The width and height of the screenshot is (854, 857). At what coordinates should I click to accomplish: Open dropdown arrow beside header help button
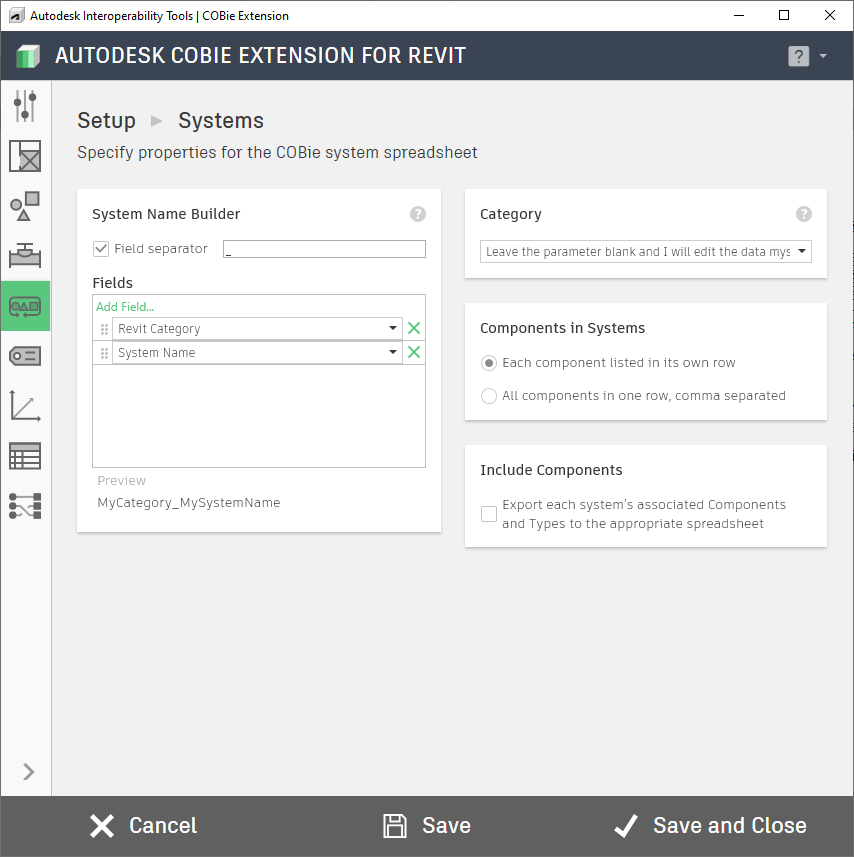823,56
